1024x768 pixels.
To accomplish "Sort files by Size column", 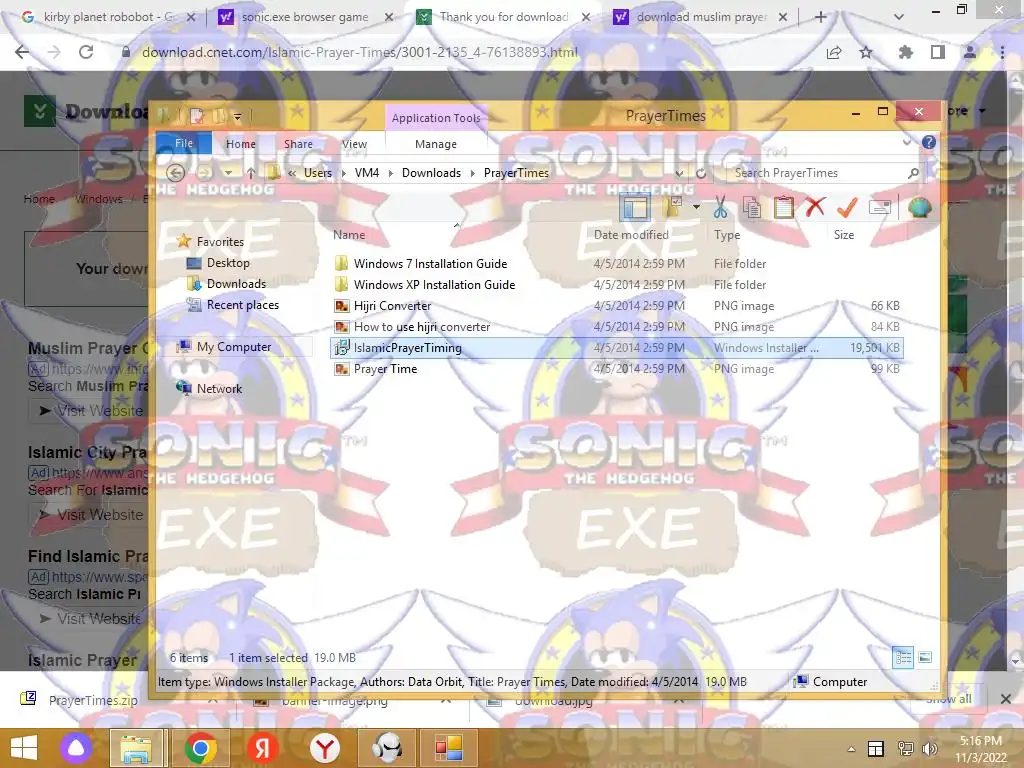I will pos(844,234).
